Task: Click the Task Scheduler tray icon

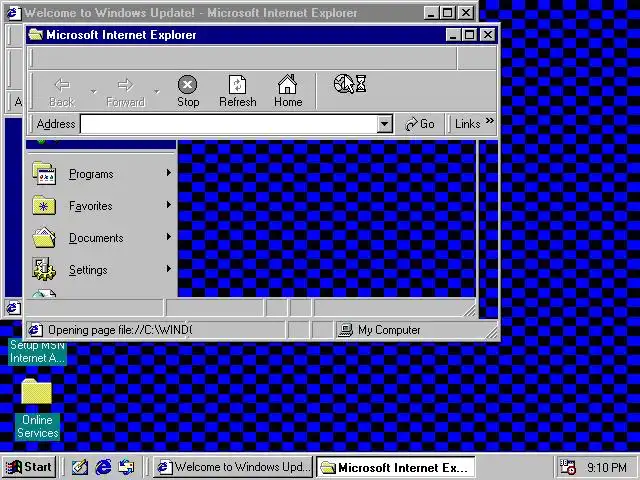Action: pyautogui.click(x=568, y=467)
